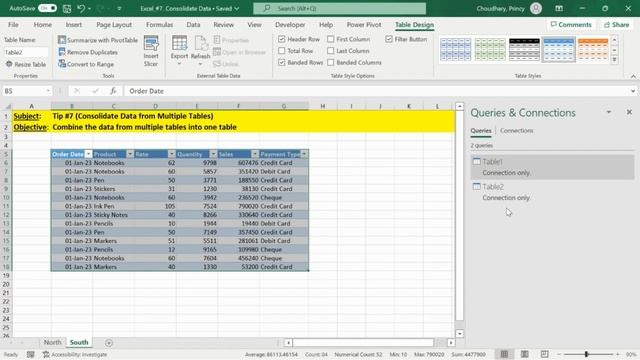This screenshot has width=640, height=360.
Task: Click the insert function fx icon
Action: pyautogui.click(x=113, y=91)
